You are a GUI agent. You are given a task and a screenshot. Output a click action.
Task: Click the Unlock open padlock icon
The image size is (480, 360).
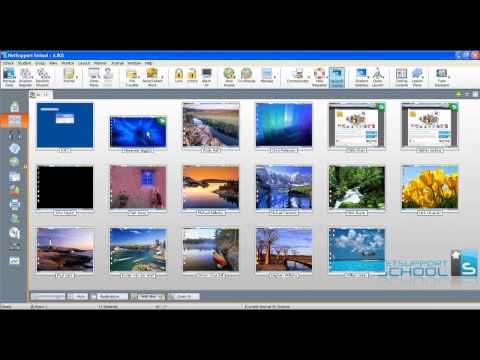(192, 75)
